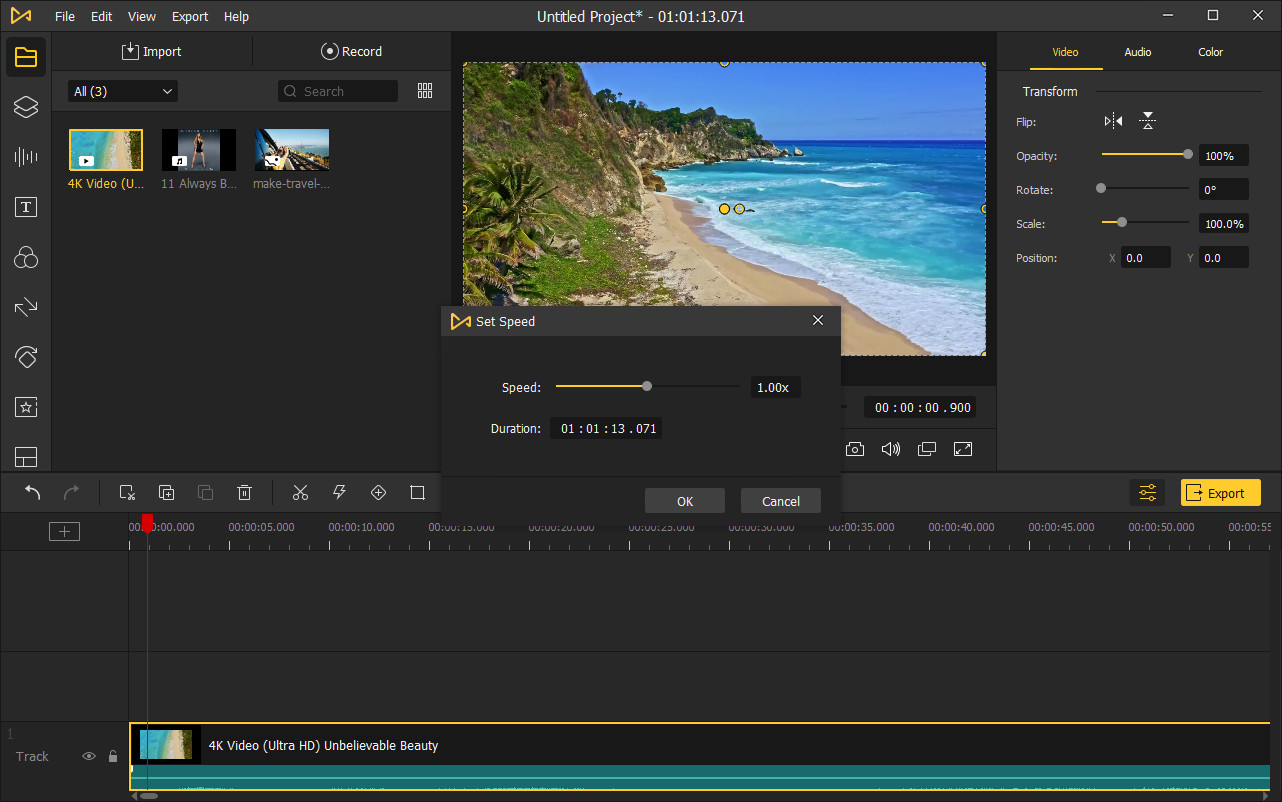Expand preview to fullscreen
This screenshot has width=1282, height=802.
963,448
